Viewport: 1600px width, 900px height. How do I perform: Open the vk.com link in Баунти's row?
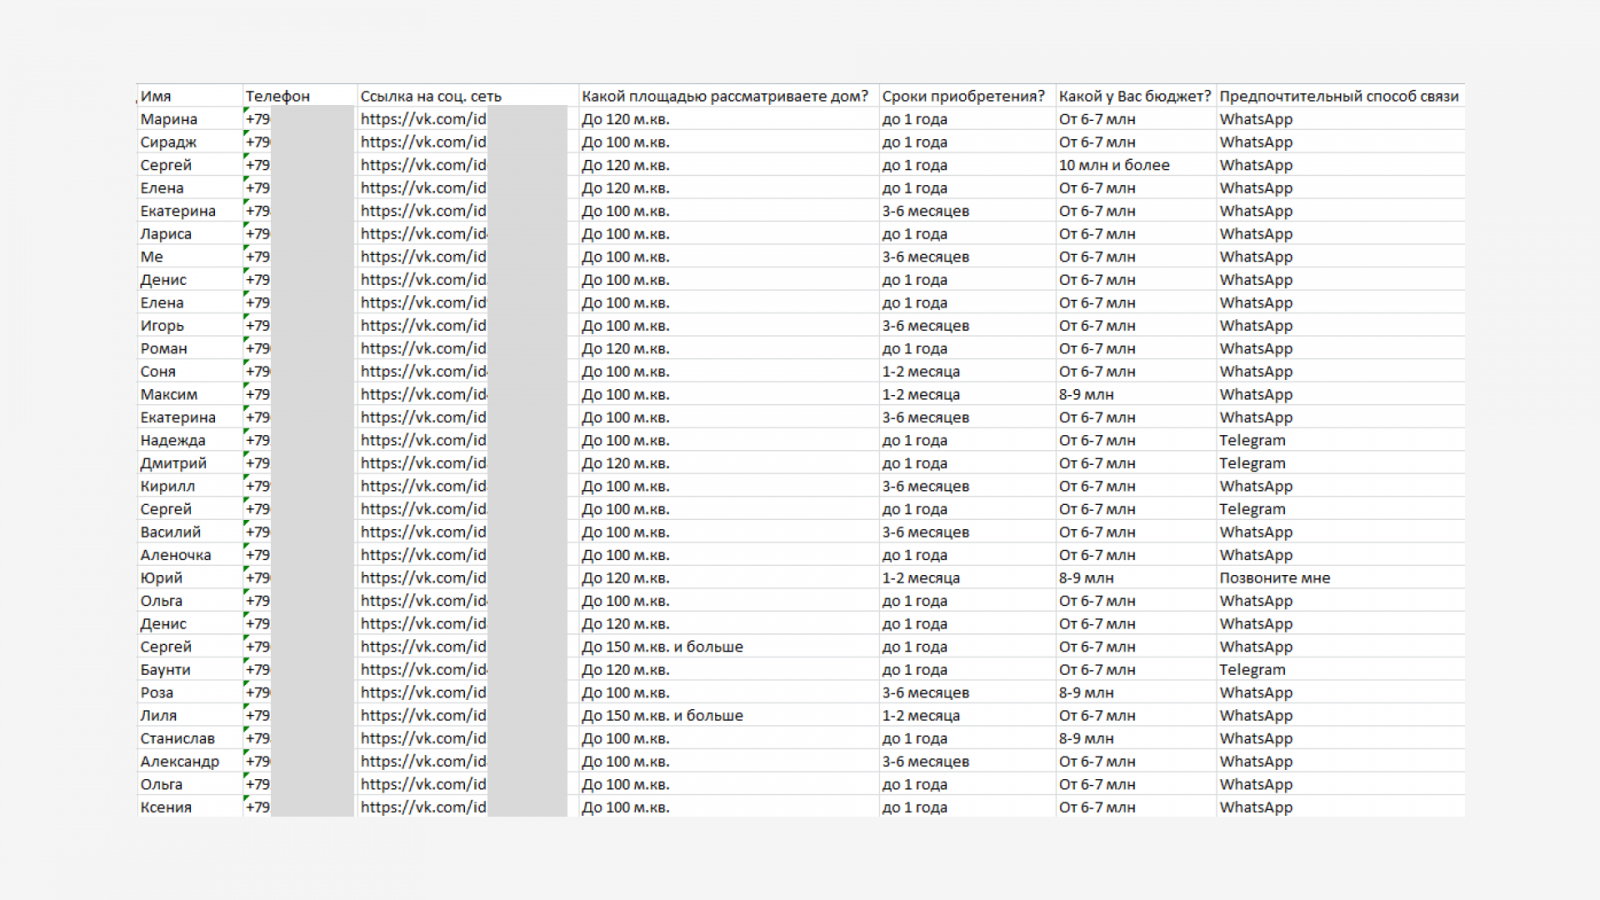coord(424,671)
